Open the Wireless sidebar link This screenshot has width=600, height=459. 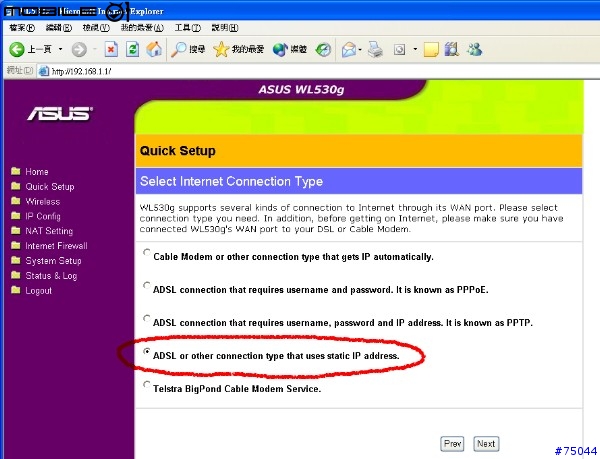pos(42,202)
